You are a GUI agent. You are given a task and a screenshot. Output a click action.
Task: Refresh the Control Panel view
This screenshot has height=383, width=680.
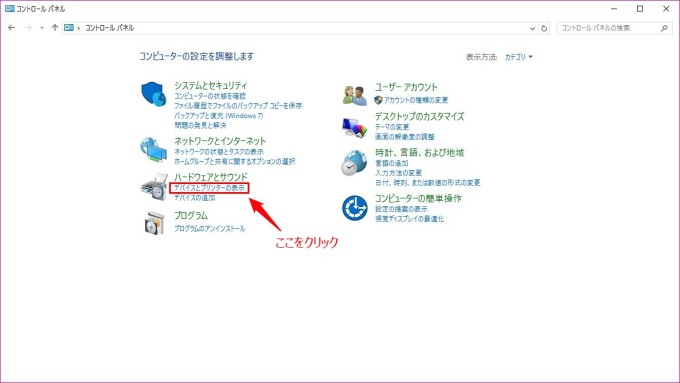(544, 28)
